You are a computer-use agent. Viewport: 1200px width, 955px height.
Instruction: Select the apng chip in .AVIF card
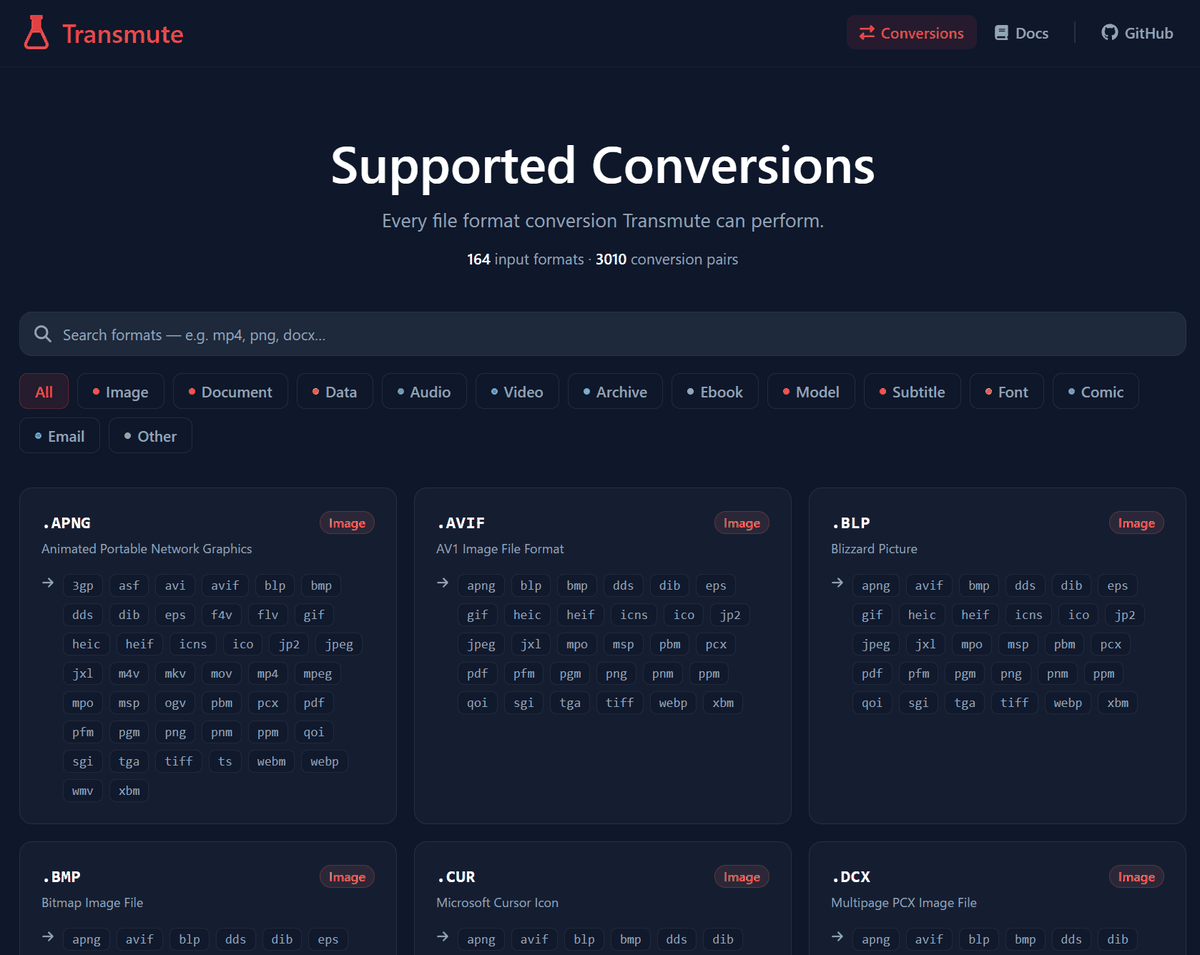481,586
